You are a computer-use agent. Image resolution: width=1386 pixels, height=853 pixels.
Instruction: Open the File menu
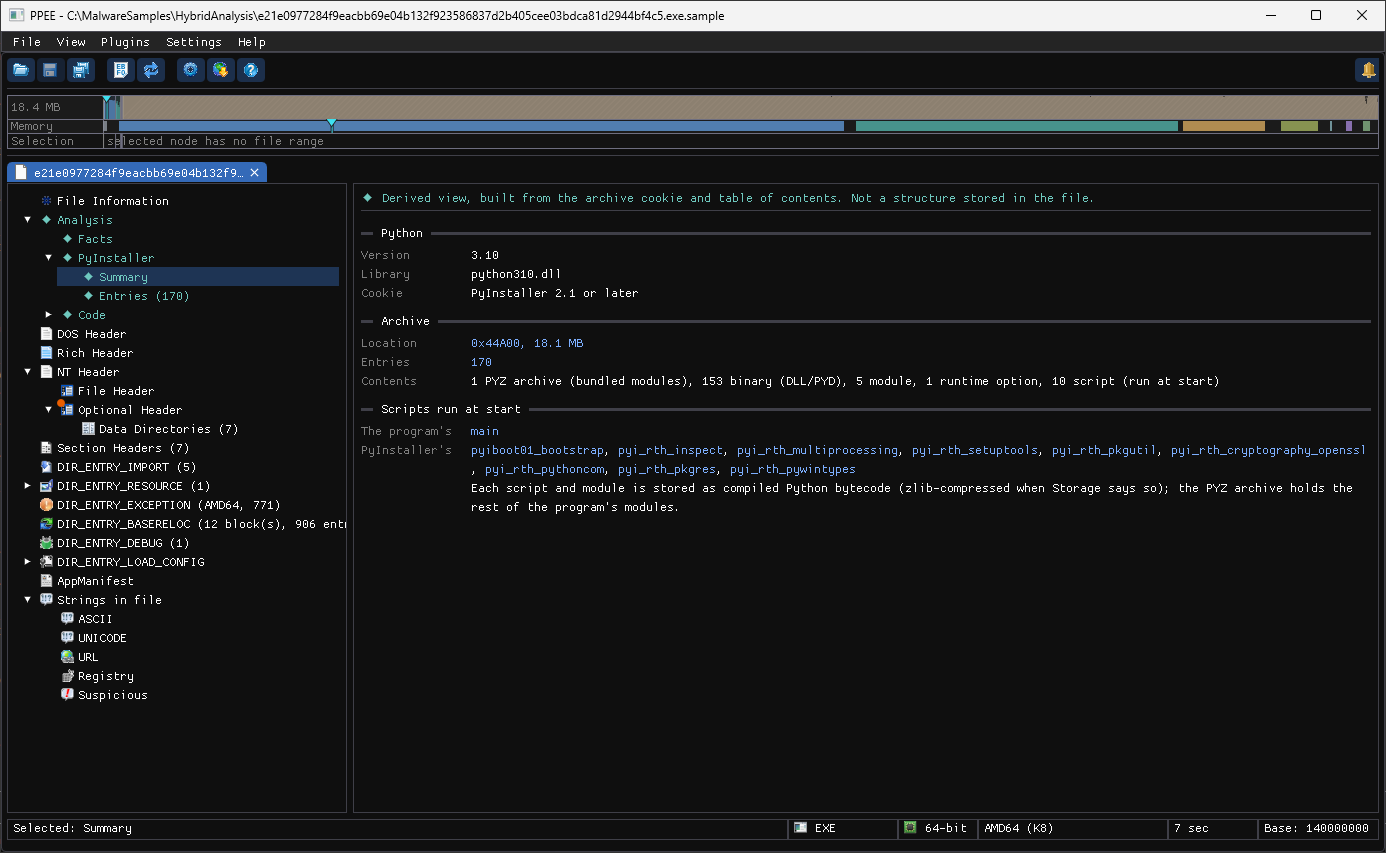tap(27, 42)
